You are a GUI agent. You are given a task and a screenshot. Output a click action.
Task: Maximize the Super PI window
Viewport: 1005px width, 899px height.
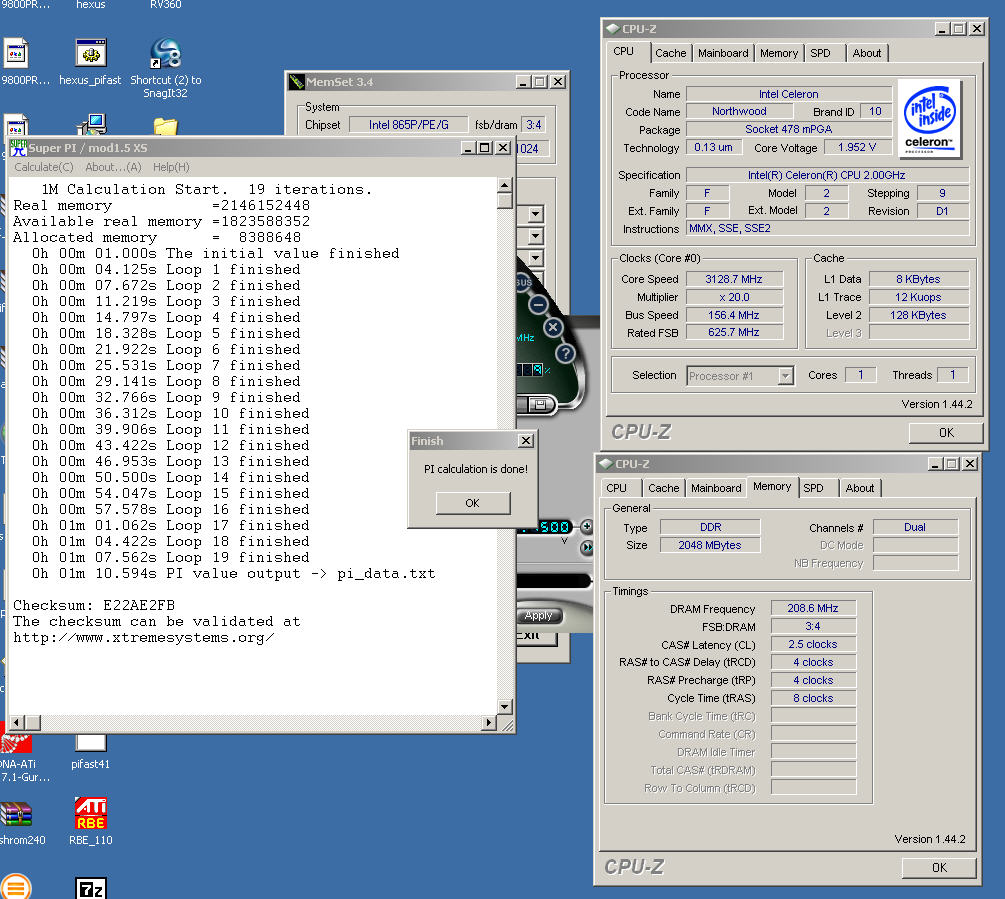point(485,148)
